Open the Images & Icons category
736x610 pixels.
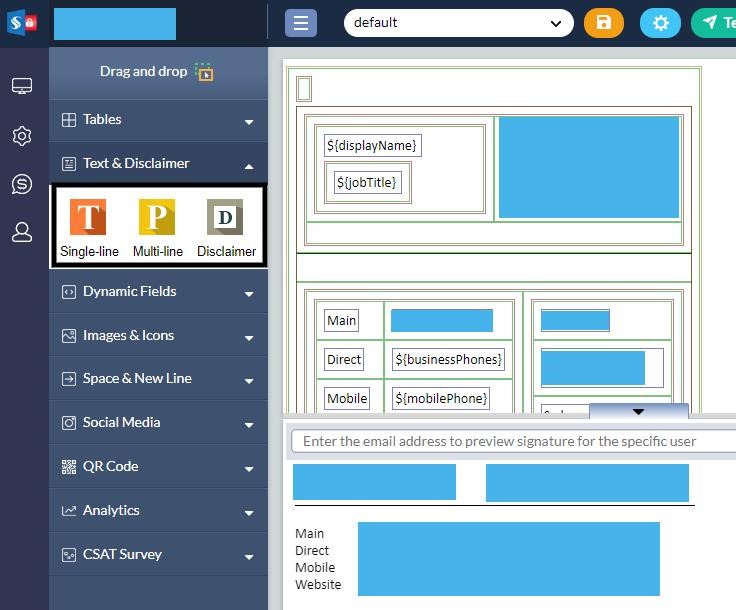tap(158, 336)
